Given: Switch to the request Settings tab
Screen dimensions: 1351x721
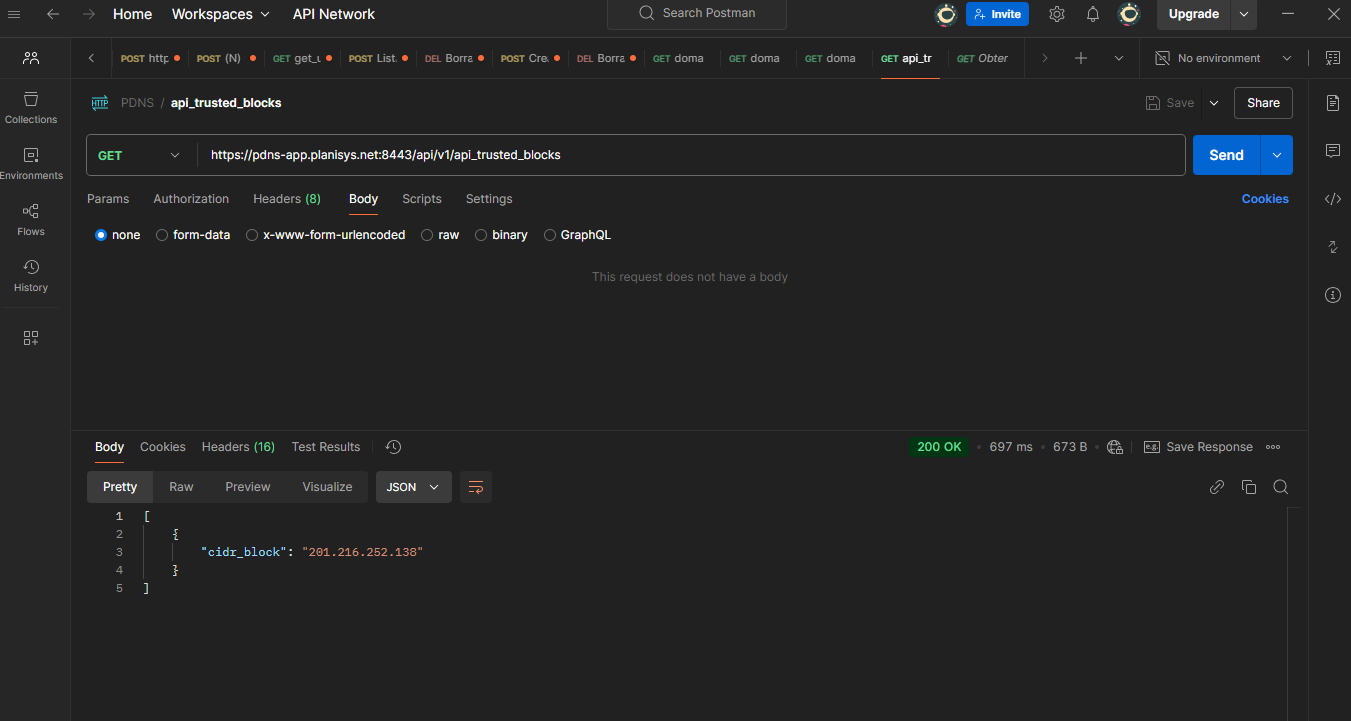Looking at the screenshot, I should click(489, 199).
